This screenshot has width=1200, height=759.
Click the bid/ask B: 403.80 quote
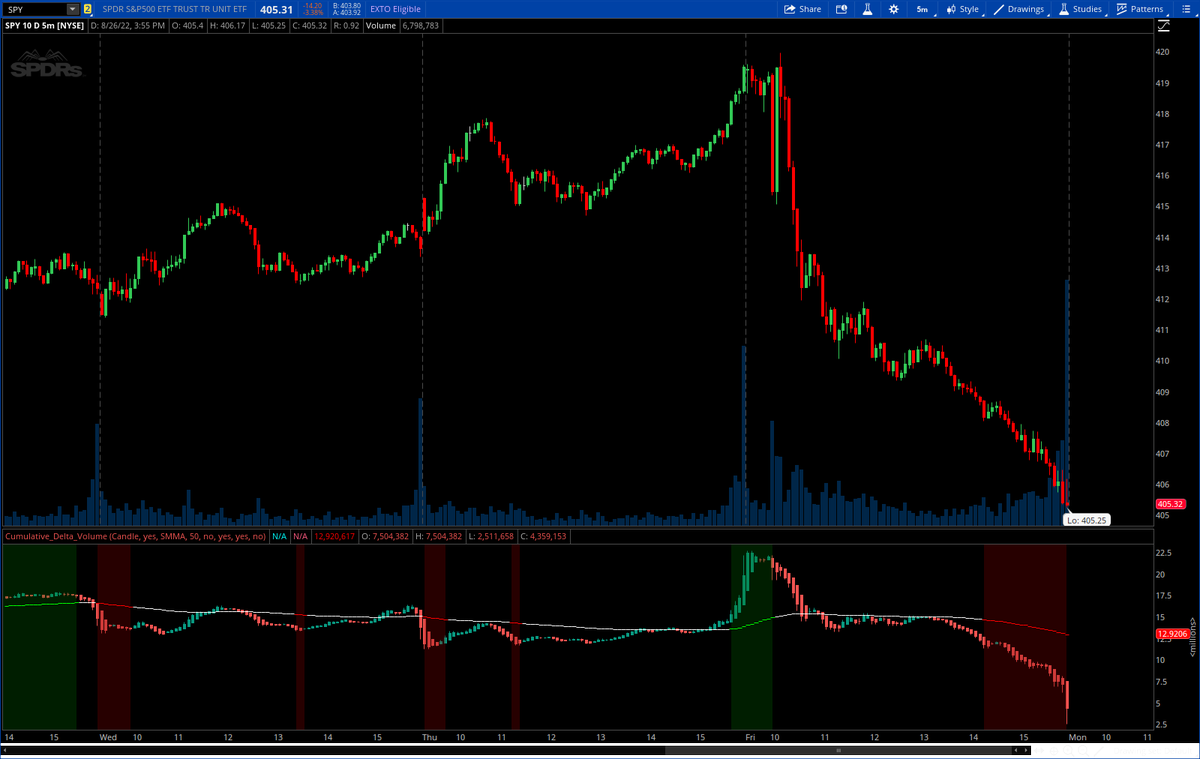pos(347,6)
